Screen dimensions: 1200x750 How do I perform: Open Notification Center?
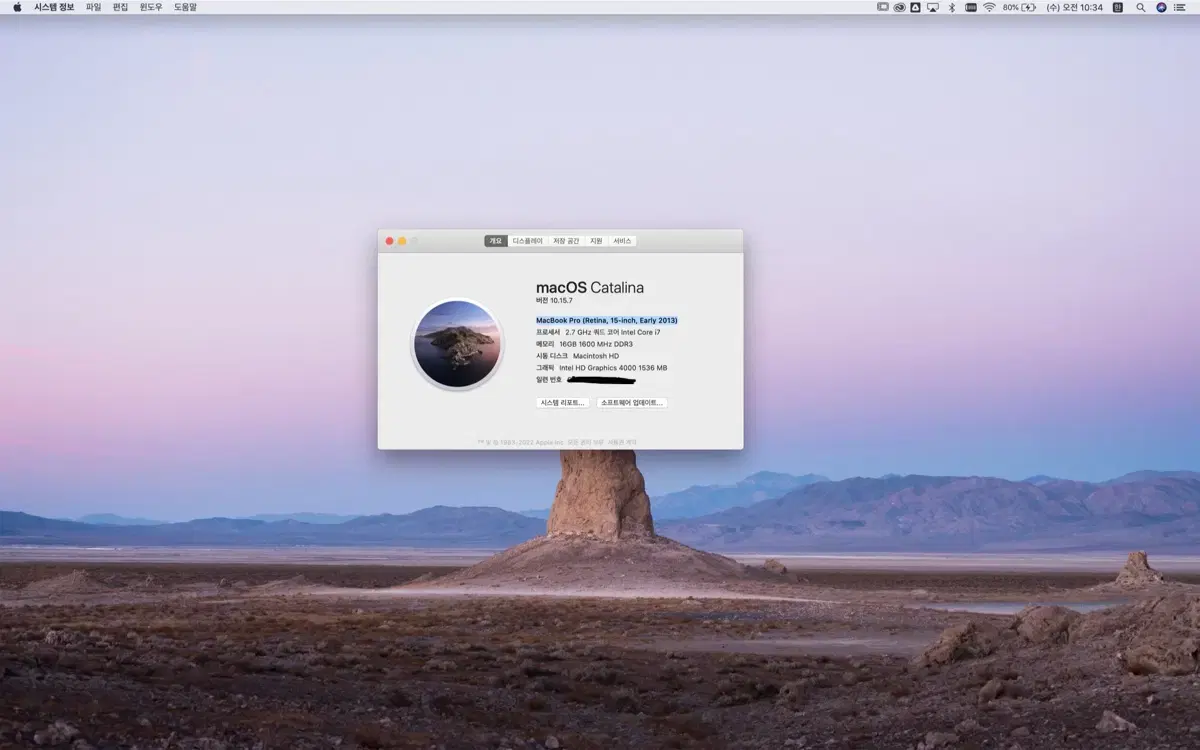(x=1178, y=7)
